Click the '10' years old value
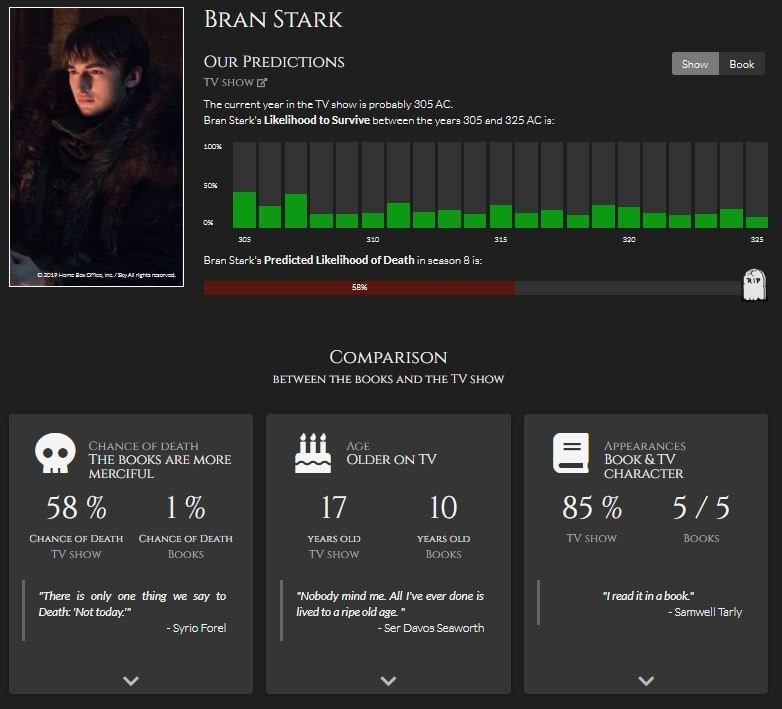This screenshot has height=709, width=782. [x=443, y=508]
